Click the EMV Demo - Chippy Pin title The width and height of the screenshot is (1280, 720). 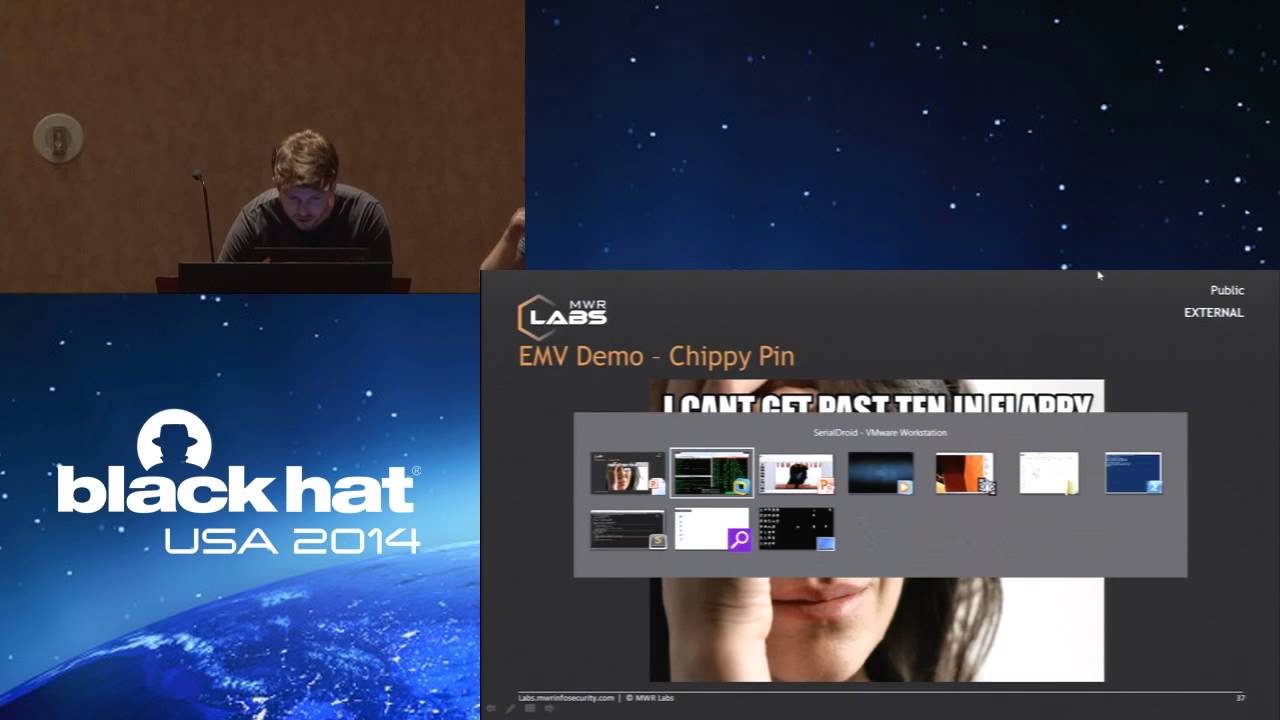[656, 356]
